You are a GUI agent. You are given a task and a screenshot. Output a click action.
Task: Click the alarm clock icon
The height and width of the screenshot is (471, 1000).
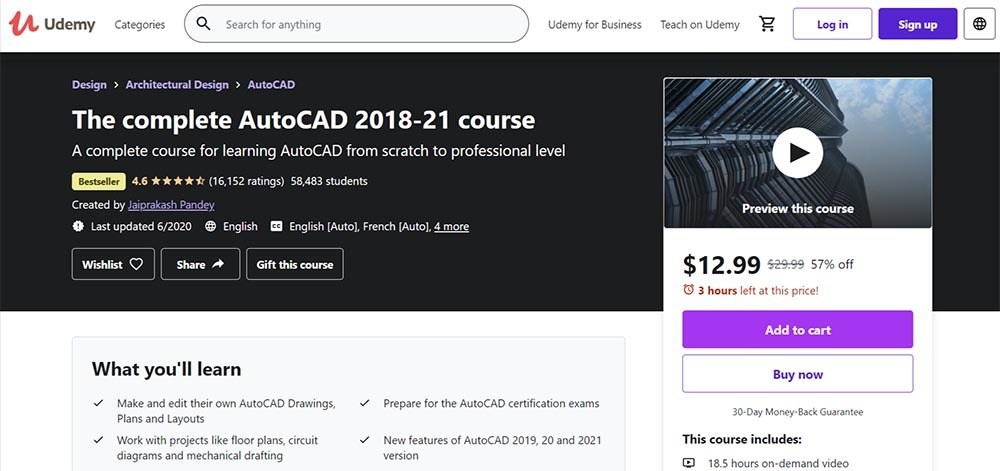tap(688, 290)
